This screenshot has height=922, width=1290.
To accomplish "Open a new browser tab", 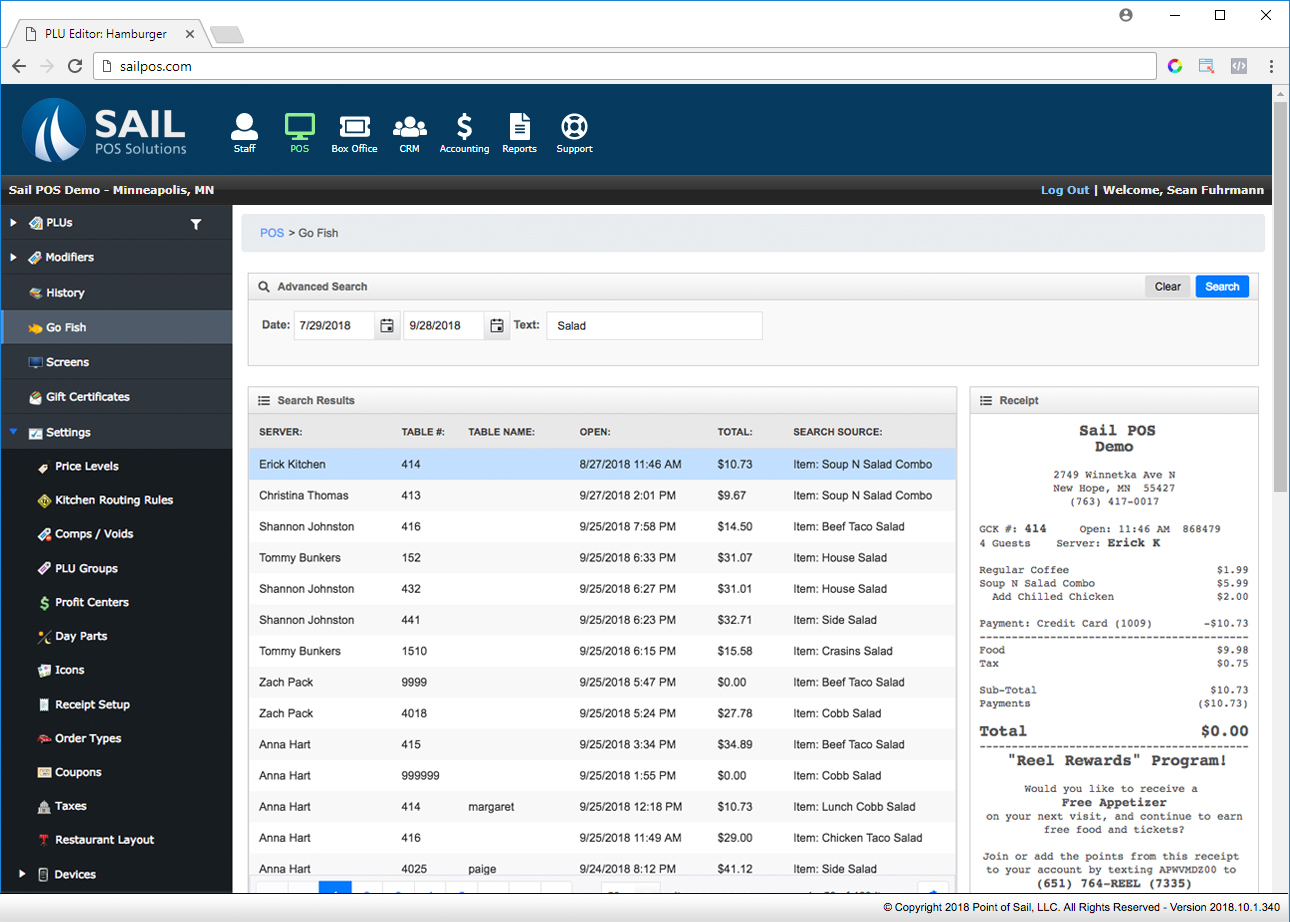I will coord(227,35).
